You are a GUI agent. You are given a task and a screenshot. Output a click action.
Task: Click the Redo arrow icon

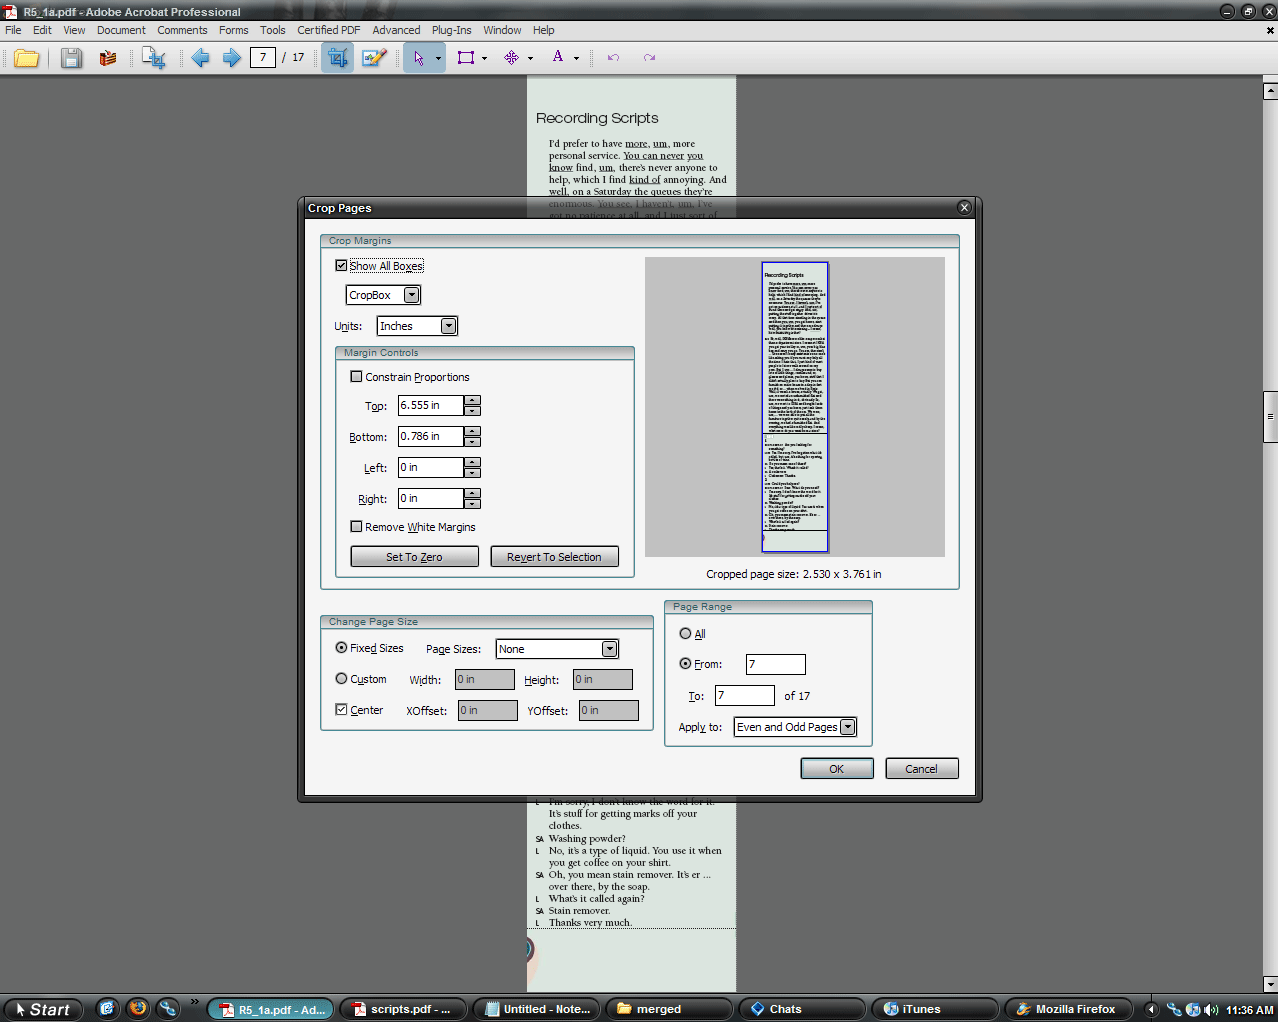(x=649, y=58)
